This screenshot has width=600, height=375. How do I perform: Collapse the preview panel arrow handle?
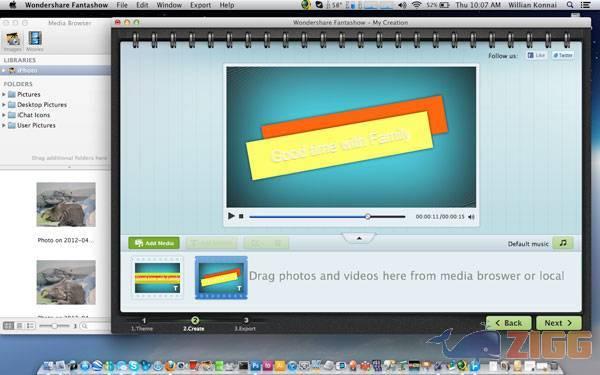[x=359, y=238]
